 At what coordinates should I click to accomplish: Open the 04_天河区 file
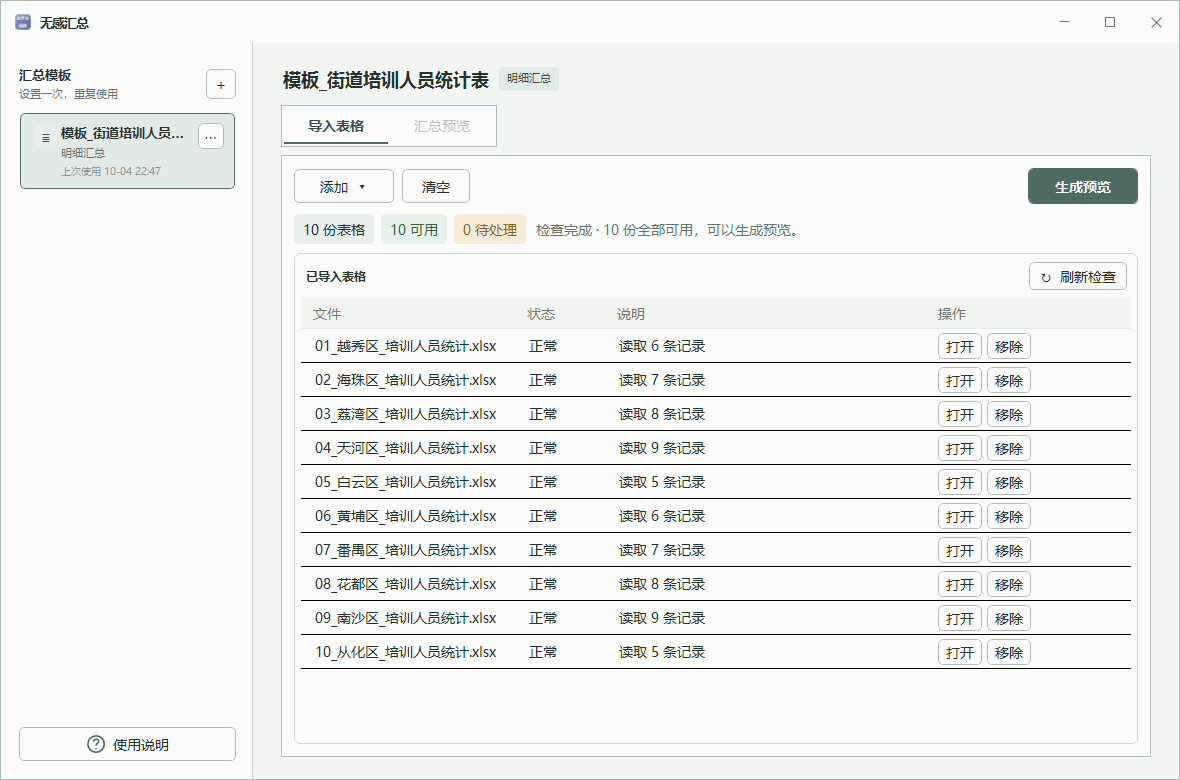point(960,448)
